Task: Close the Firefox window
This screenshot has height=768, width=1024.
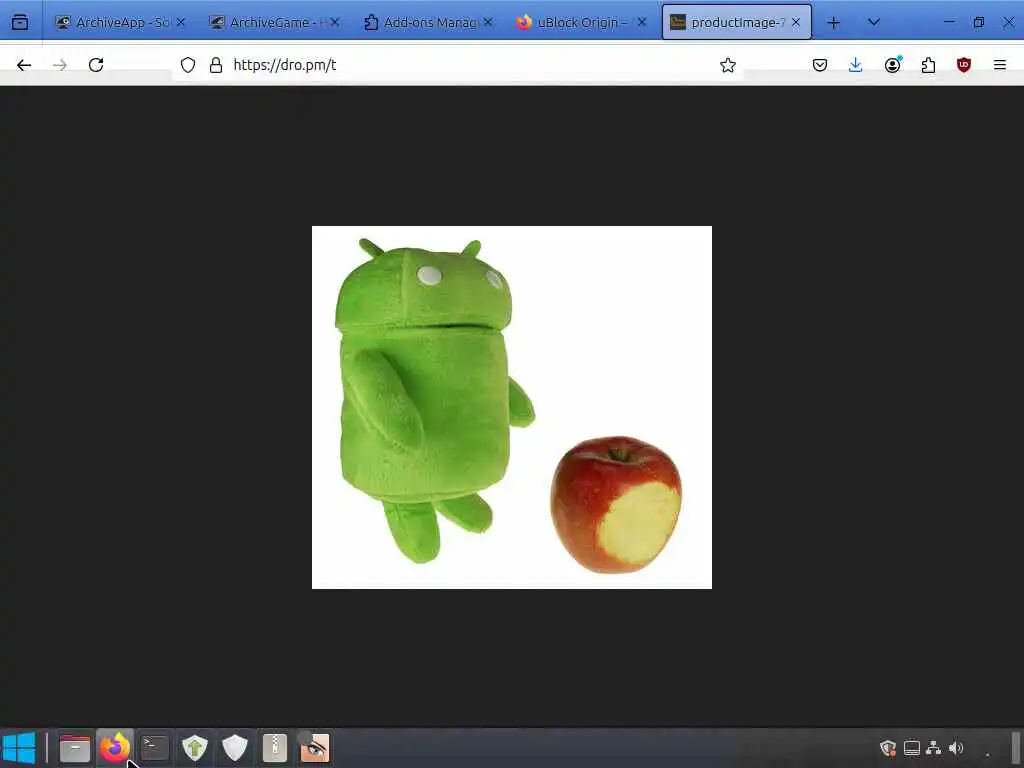Action: 1008,22
